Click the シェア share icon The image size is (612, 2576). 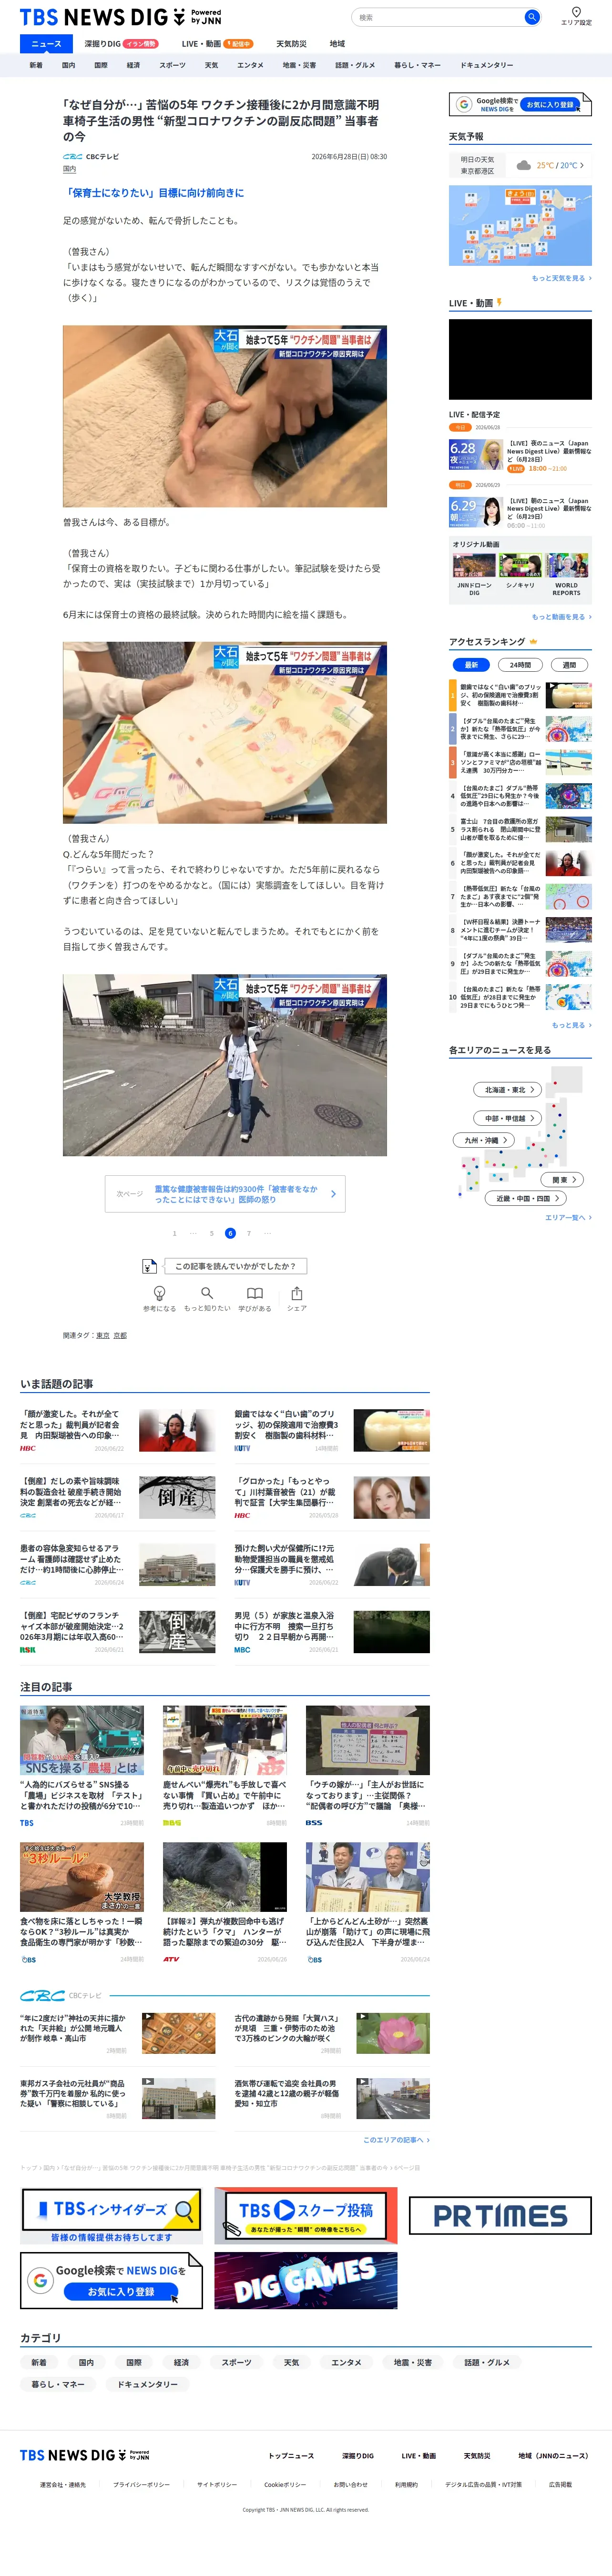[297, 1293]
